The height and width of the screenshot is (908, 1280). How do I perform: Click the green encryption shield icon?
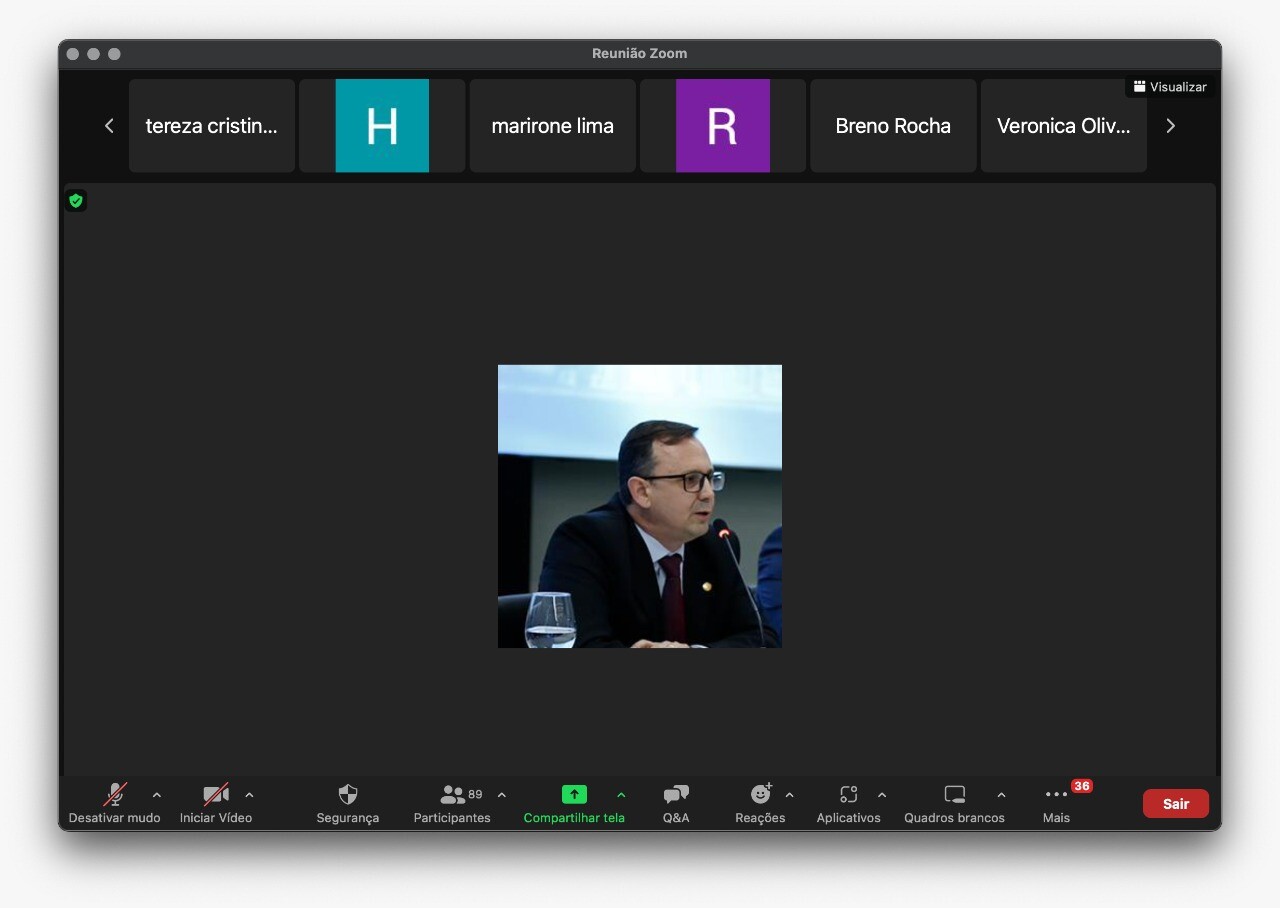pos(76,201)
